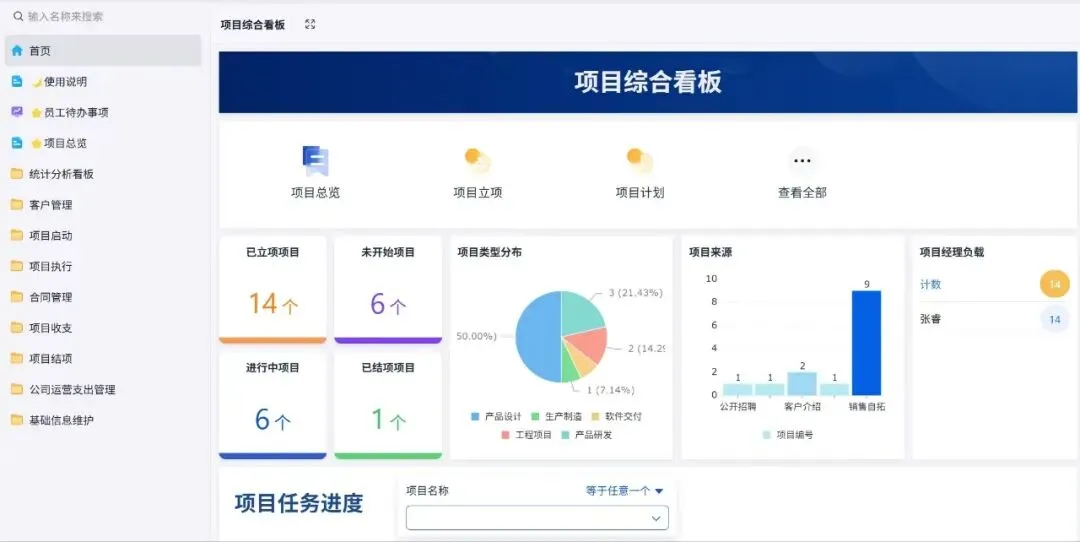
Task: Click the home icon beside 首页
Action: pyautogui.click(x=17, y=50)
